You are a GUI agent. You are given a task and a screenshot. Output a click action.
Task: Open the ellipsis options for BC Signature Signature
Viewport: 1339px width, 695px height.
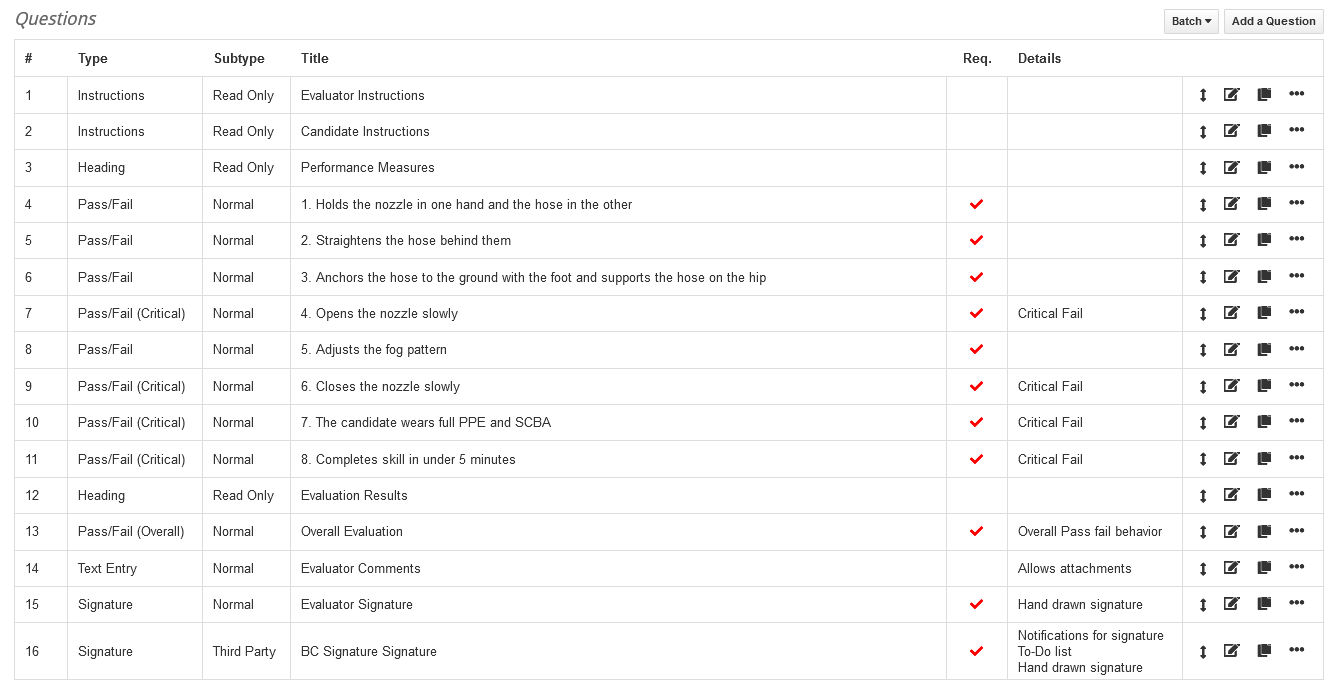click(1297, 650)
